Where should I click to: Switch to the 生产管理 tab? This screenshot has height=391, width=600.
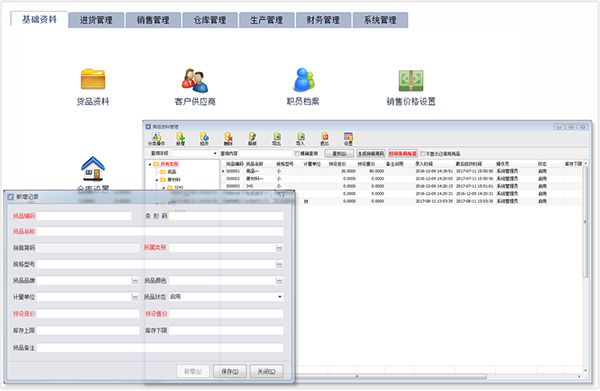[x=266, y=20]
